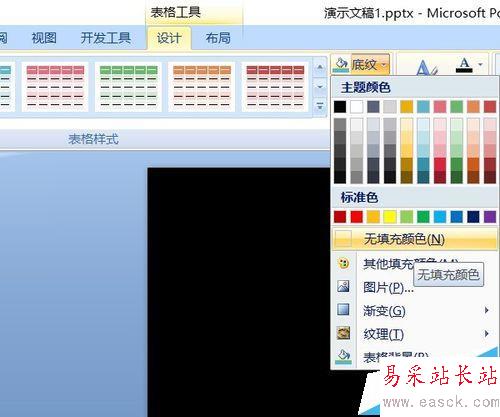
Task: Click the gradient square icon
Action: 343,309
